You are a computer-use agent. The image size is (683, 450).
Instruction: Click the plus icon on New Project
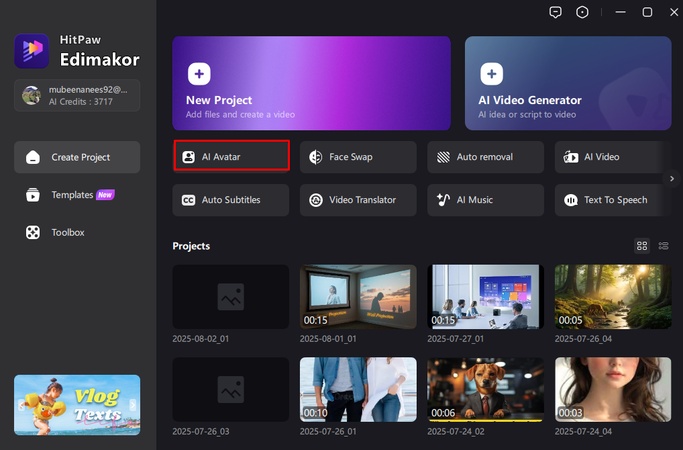pos(199,74)
